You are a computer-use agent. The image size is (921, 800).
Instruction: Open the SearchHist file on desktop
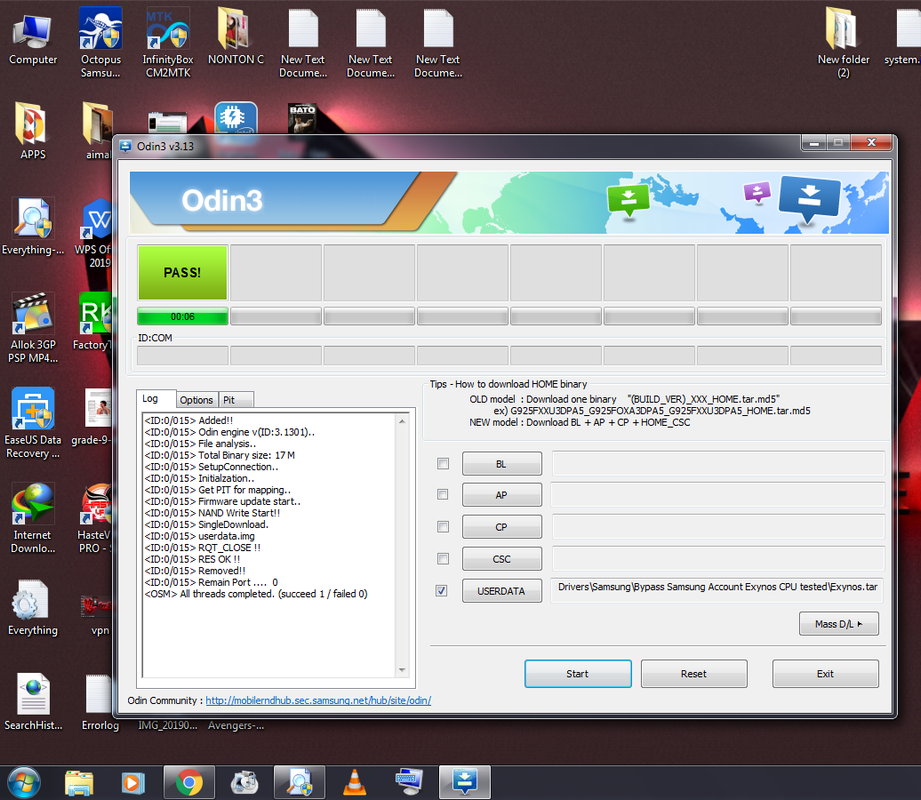[33, 702]
